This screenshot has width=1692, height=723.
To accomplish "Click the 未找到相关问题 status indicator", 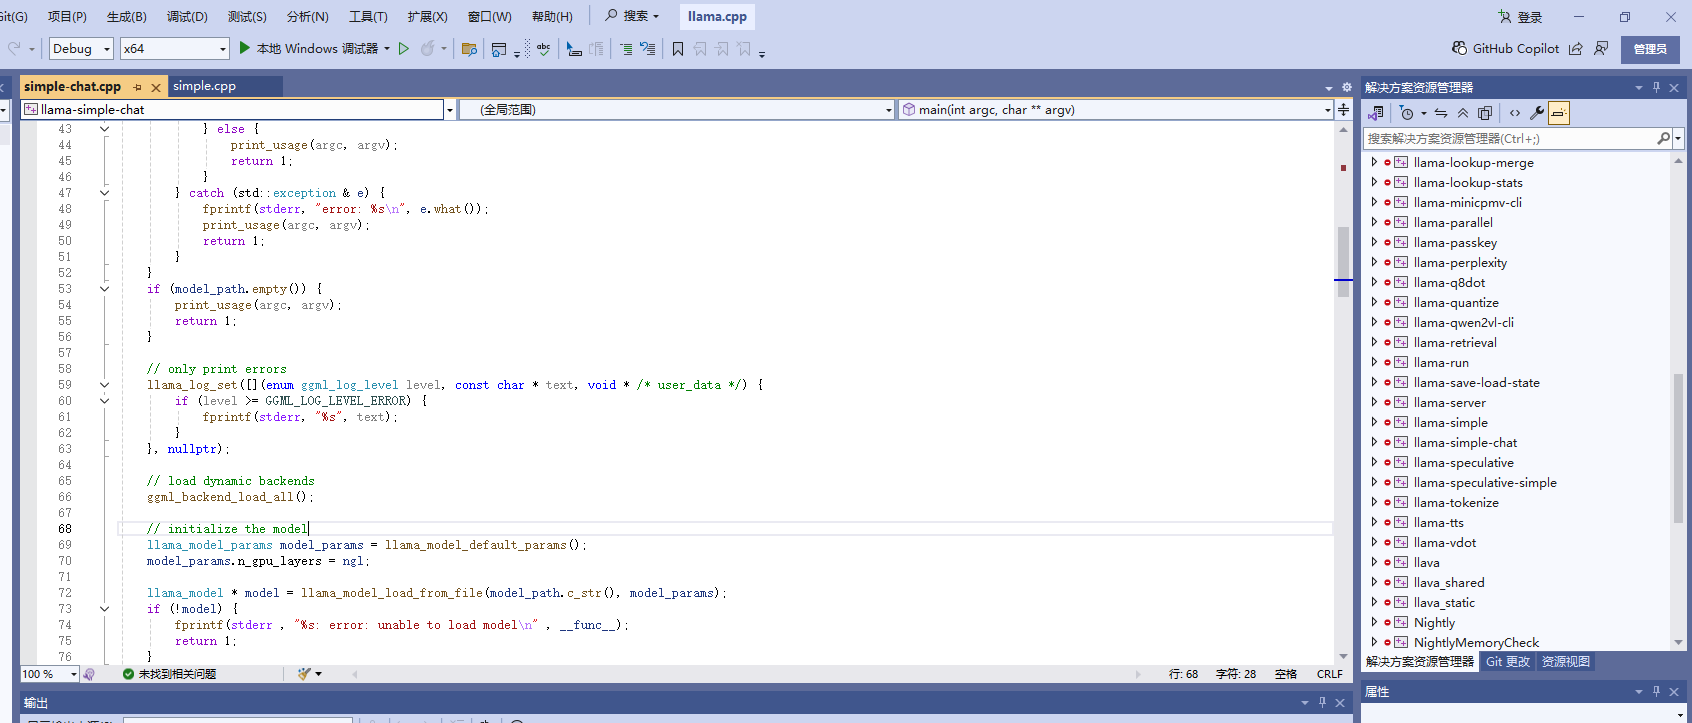I will [x=169, y=674].
